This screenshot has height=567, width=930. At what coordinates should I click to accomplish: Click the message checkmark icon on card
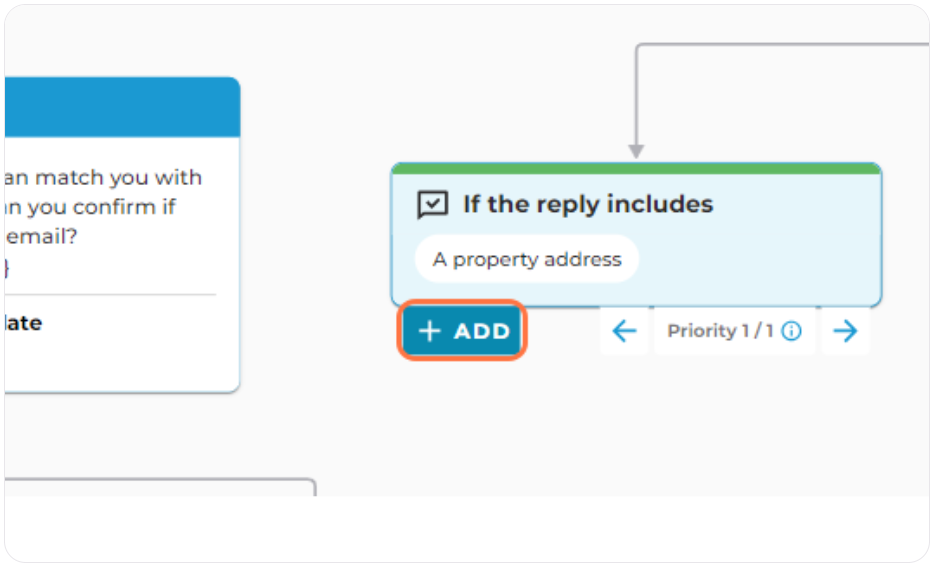point(432,205)
